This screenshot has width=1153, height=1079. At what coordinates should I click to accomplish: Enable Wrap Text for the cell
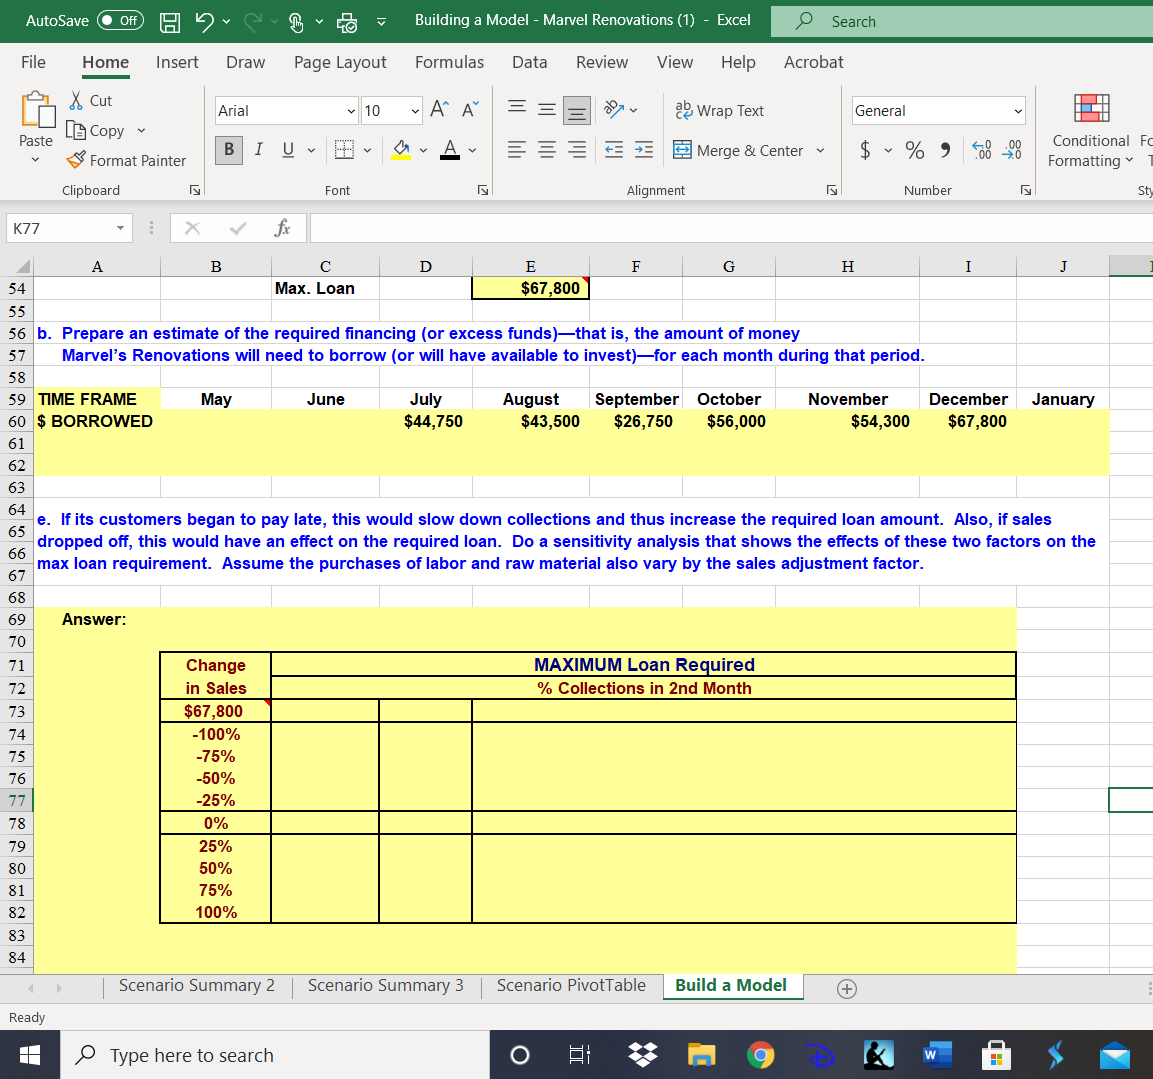[x=720, y=110]
